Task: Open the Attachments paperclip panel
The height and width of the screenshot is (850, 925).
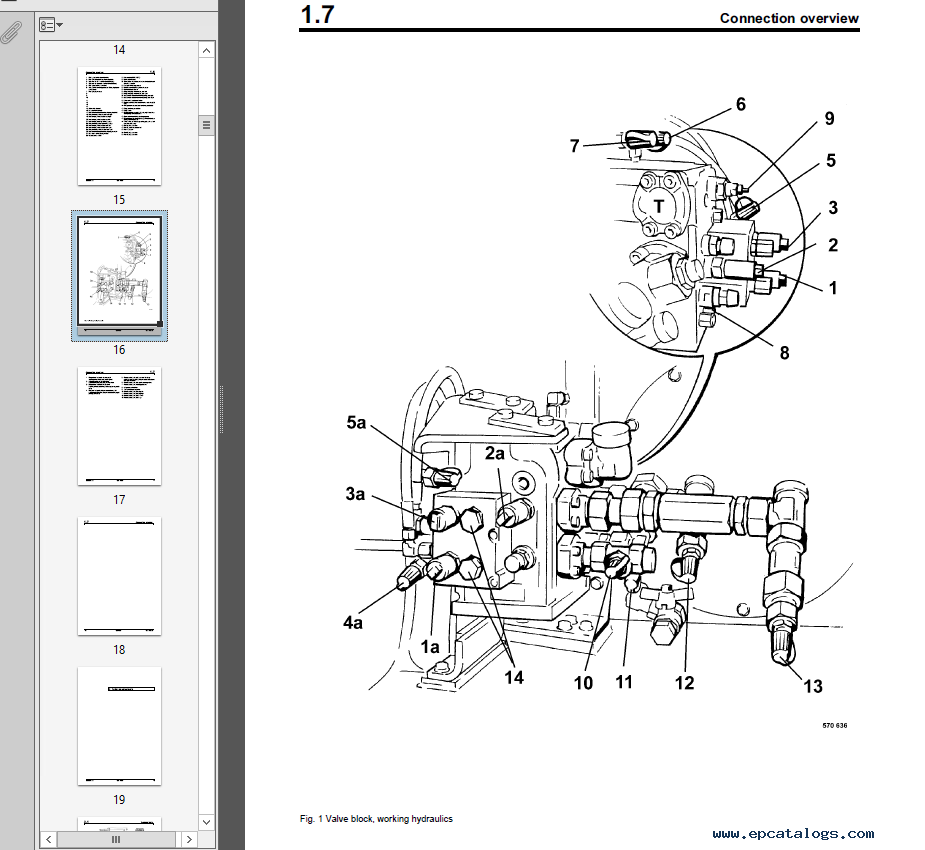Action: 11,32
